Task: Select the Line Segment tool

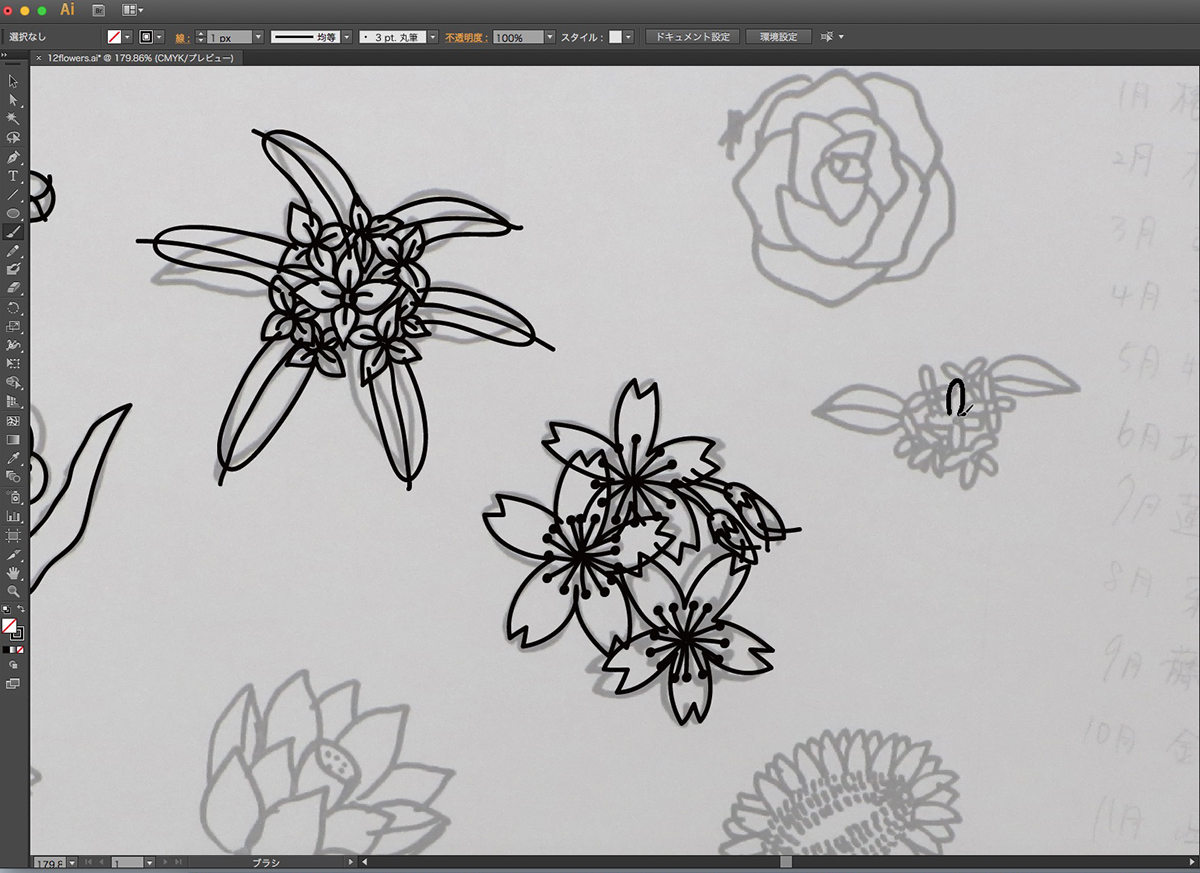Action: pos(13,194)
